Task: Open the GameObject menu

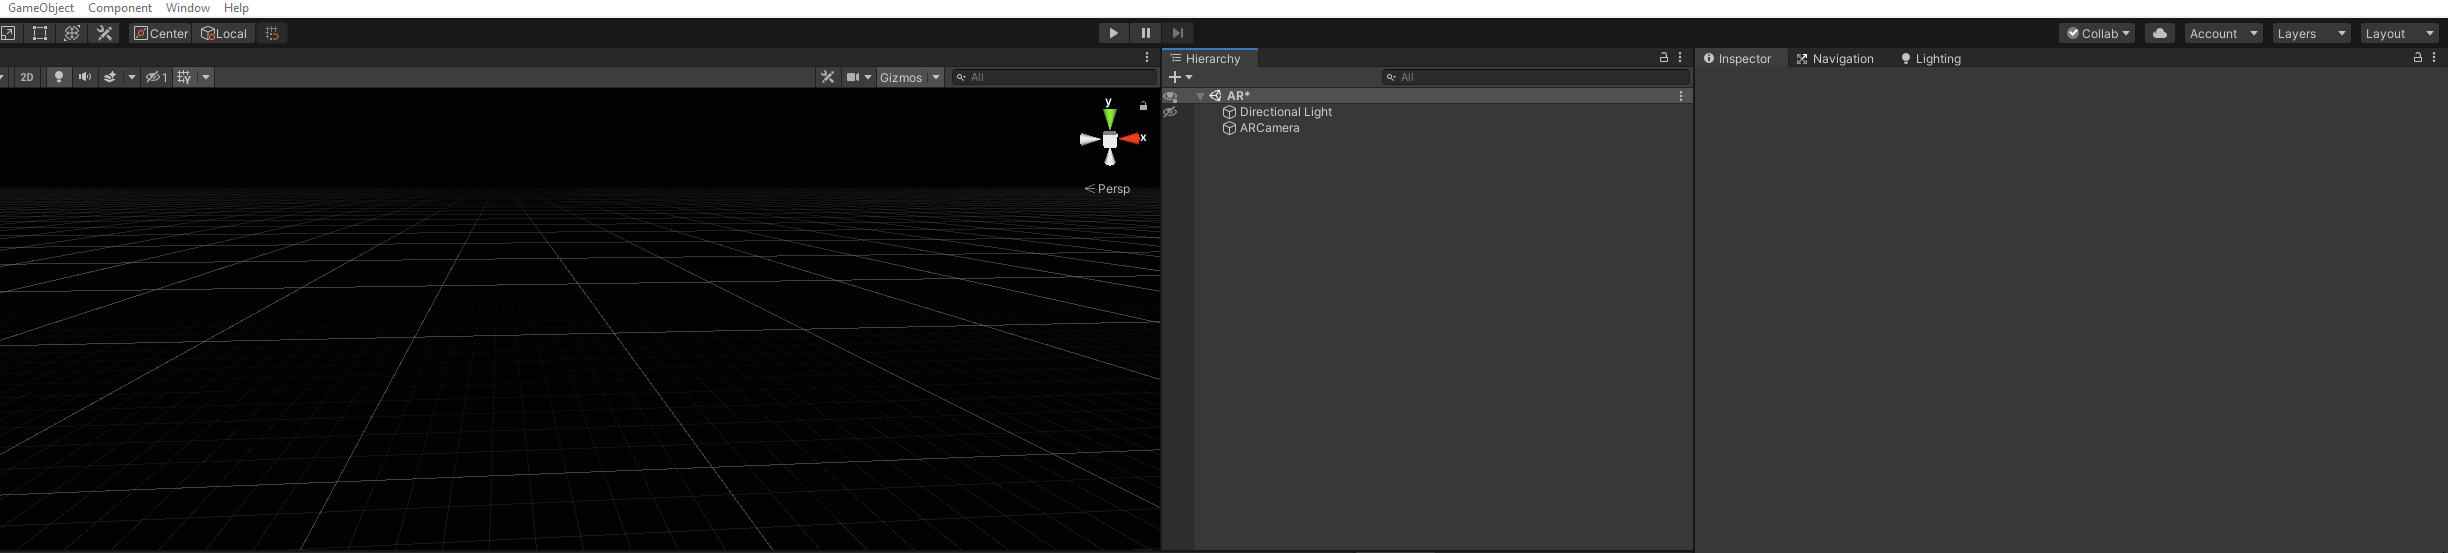Action: 41,8
